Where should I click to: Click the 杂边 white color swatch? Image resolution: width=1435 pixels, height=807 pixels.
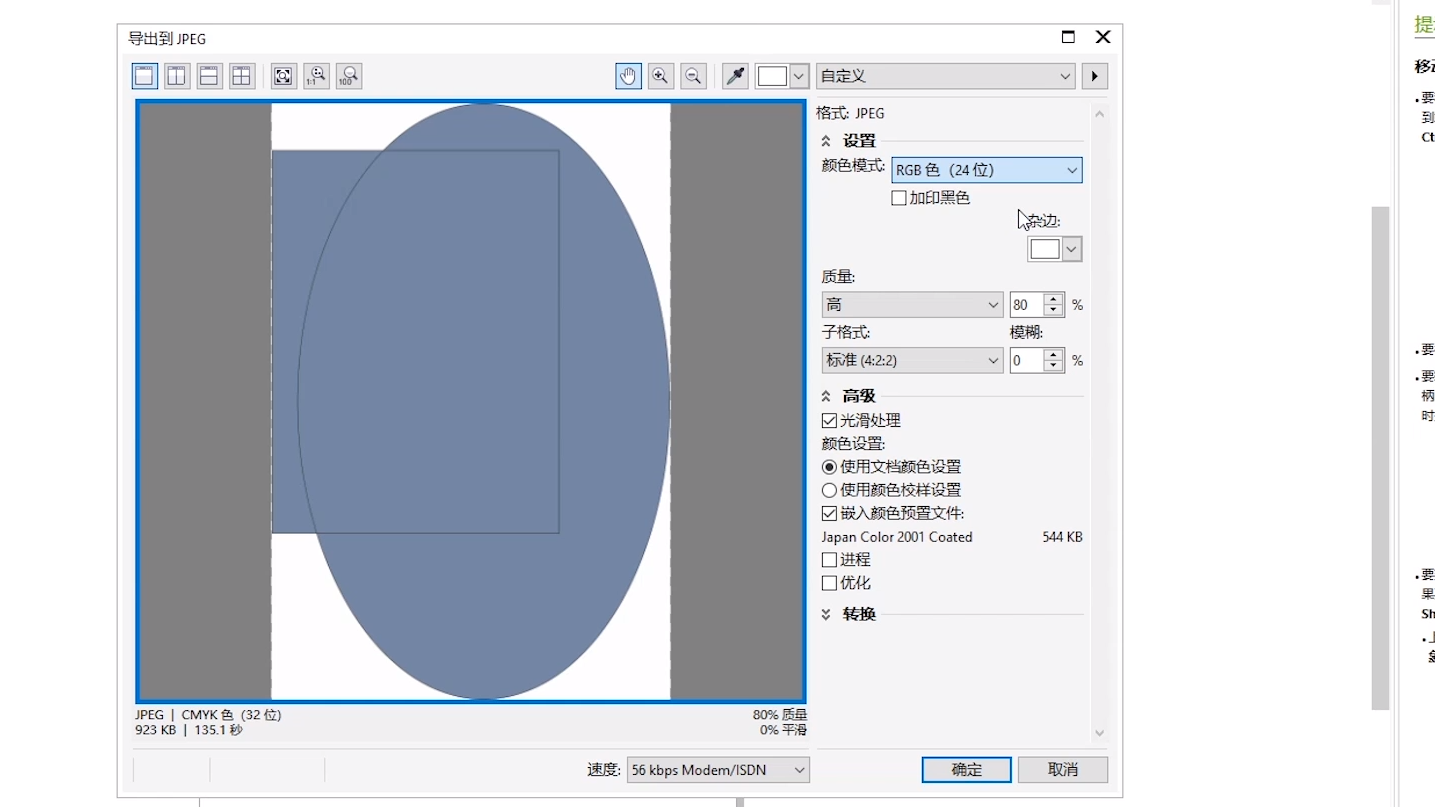[1044, 249]
